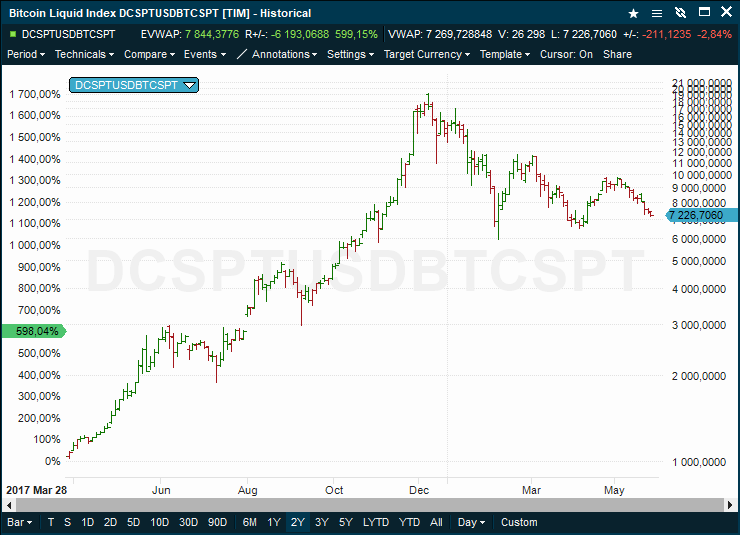This screenshot has height=535, width=740.
Task: Click the 598,04% green axis marker
Action: click(x=34, y=331)
